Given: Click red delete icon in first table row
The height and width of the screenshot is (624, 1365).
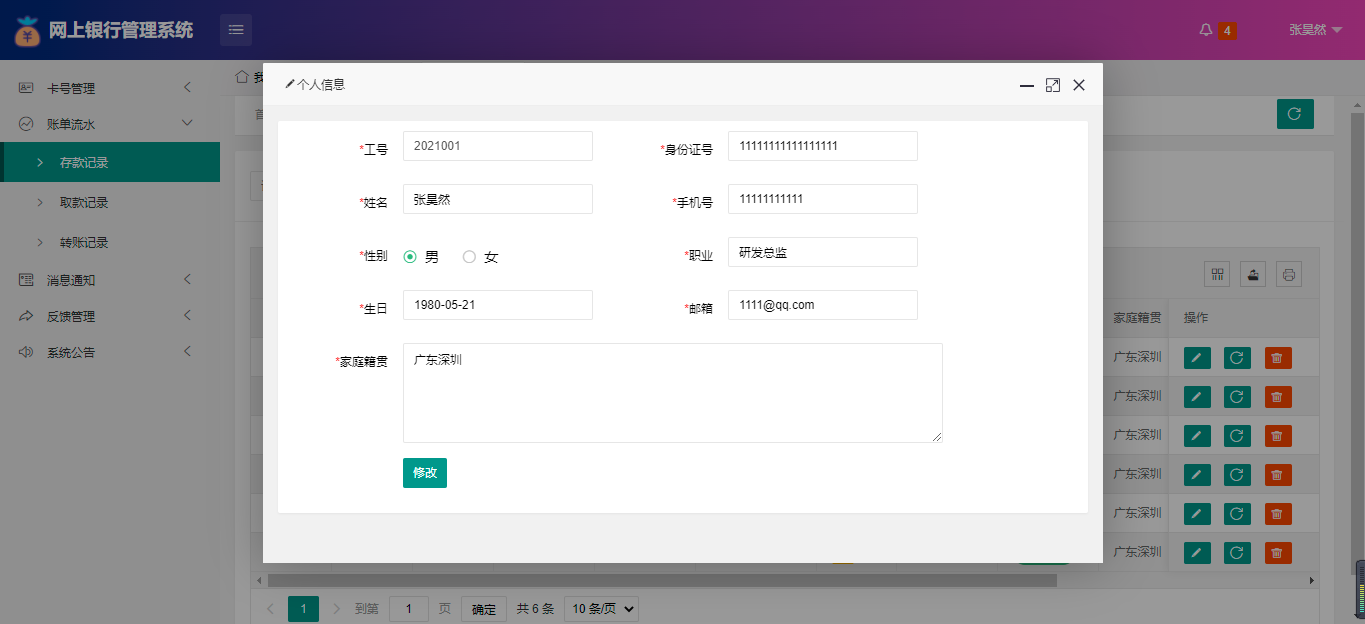Looking at the screenshot, I should pyautogui.click(x=1277, y=358).
